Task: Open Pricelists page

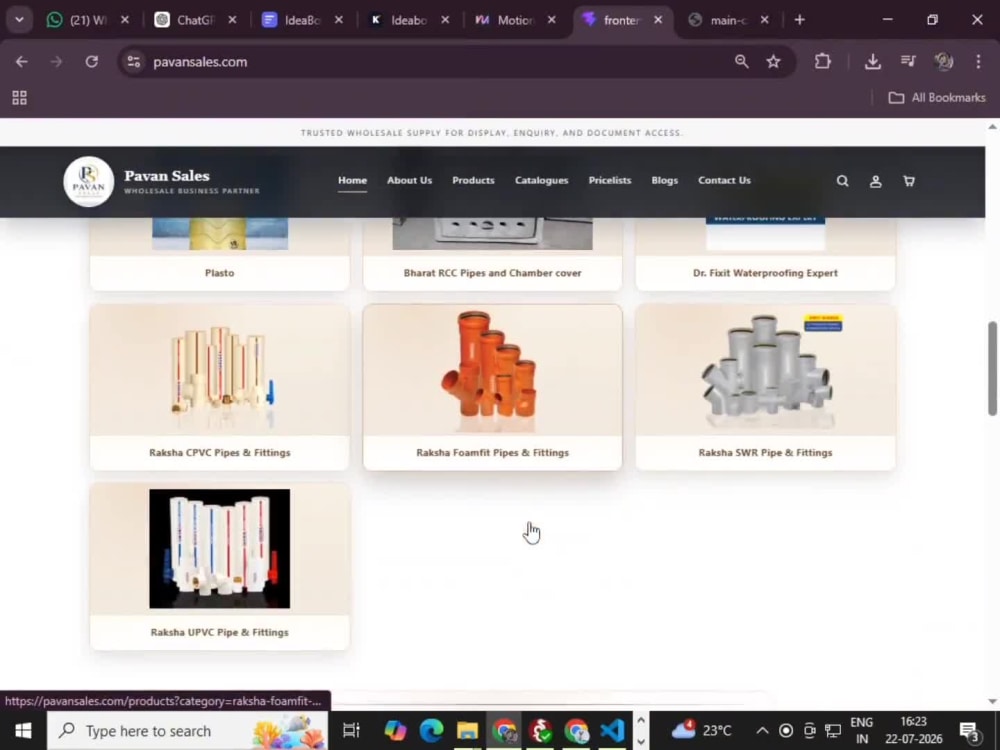Action: [610, 180]
